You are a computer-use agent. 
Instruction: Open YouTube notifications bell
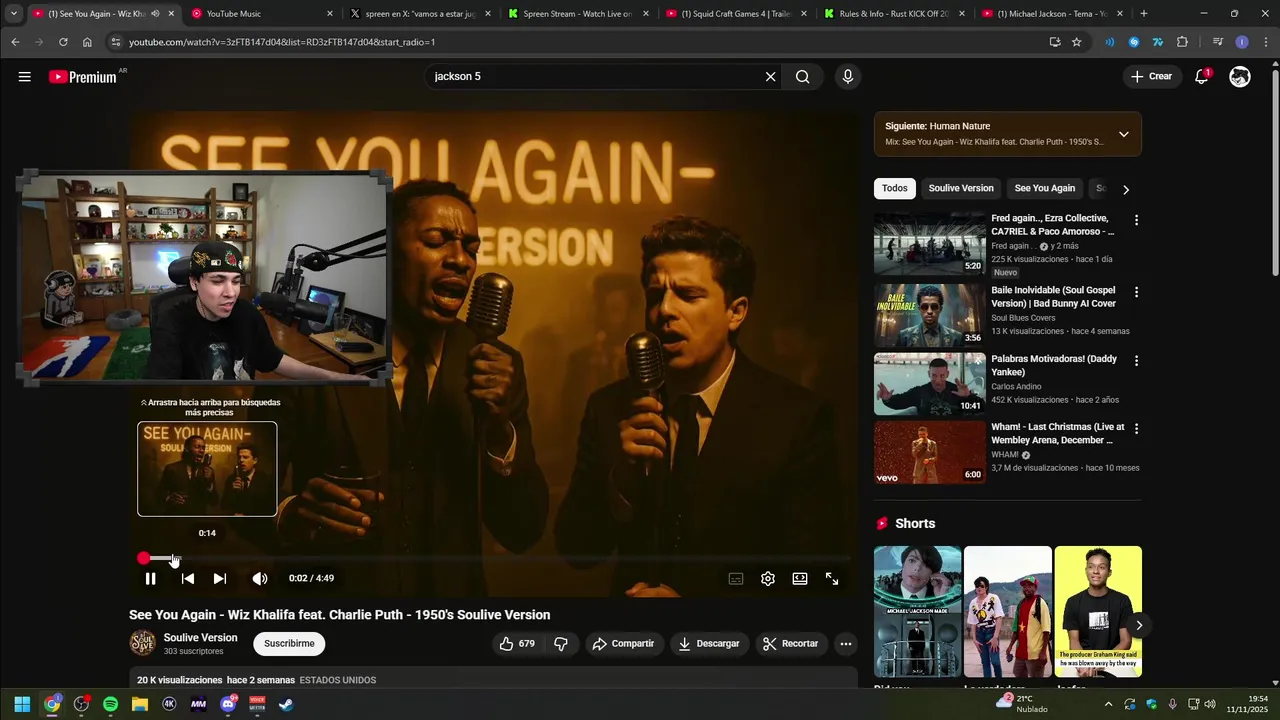pyautogui.click(x=1202, y=77)
